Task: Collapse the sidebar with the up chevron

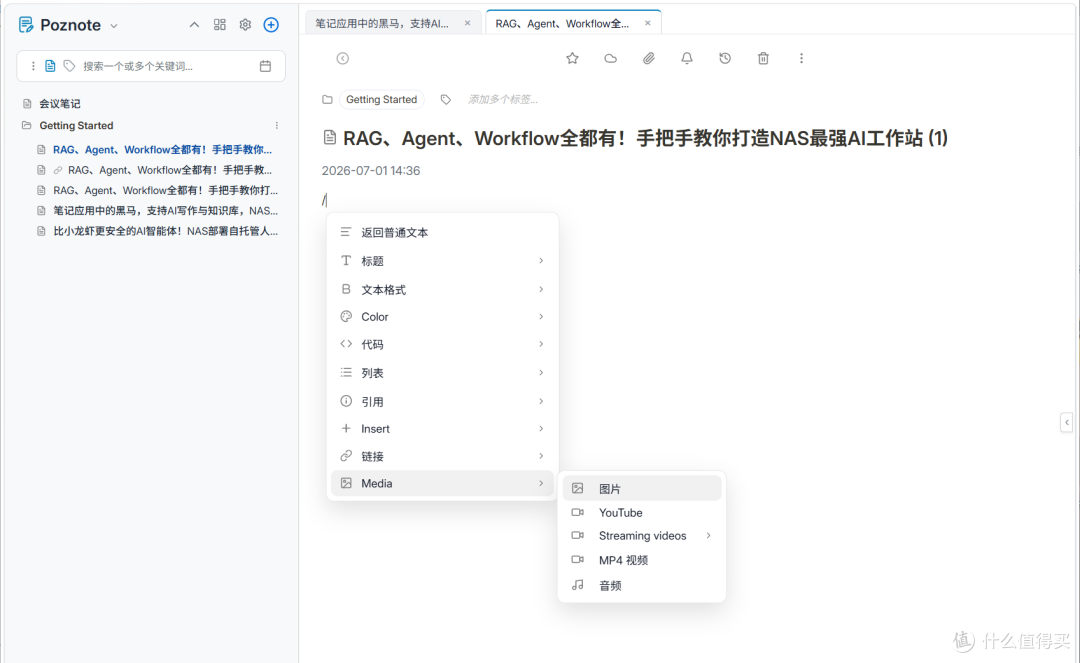Action: tap(194, 25)
